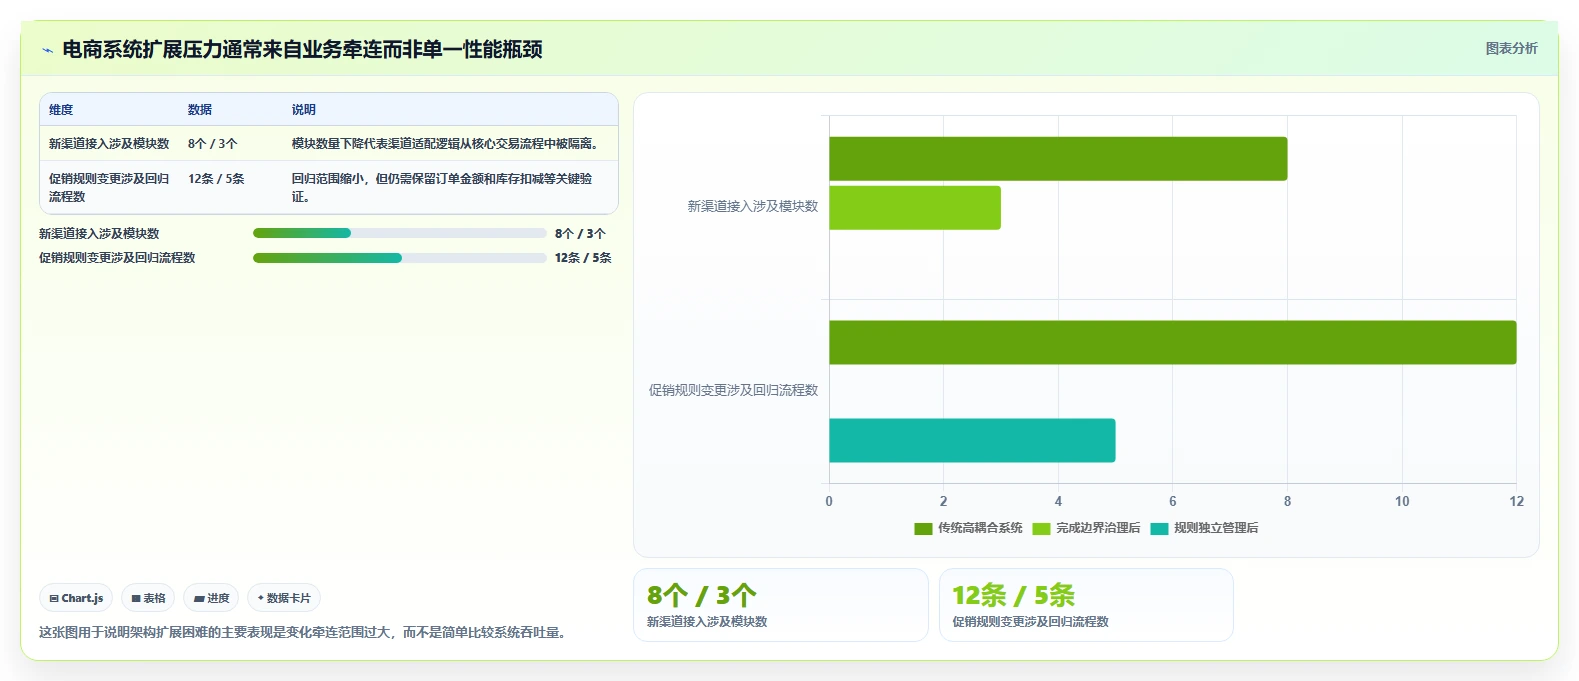Click the 图表分析 label in header
1579x681 pixels.
click(x=1511, y=48)
